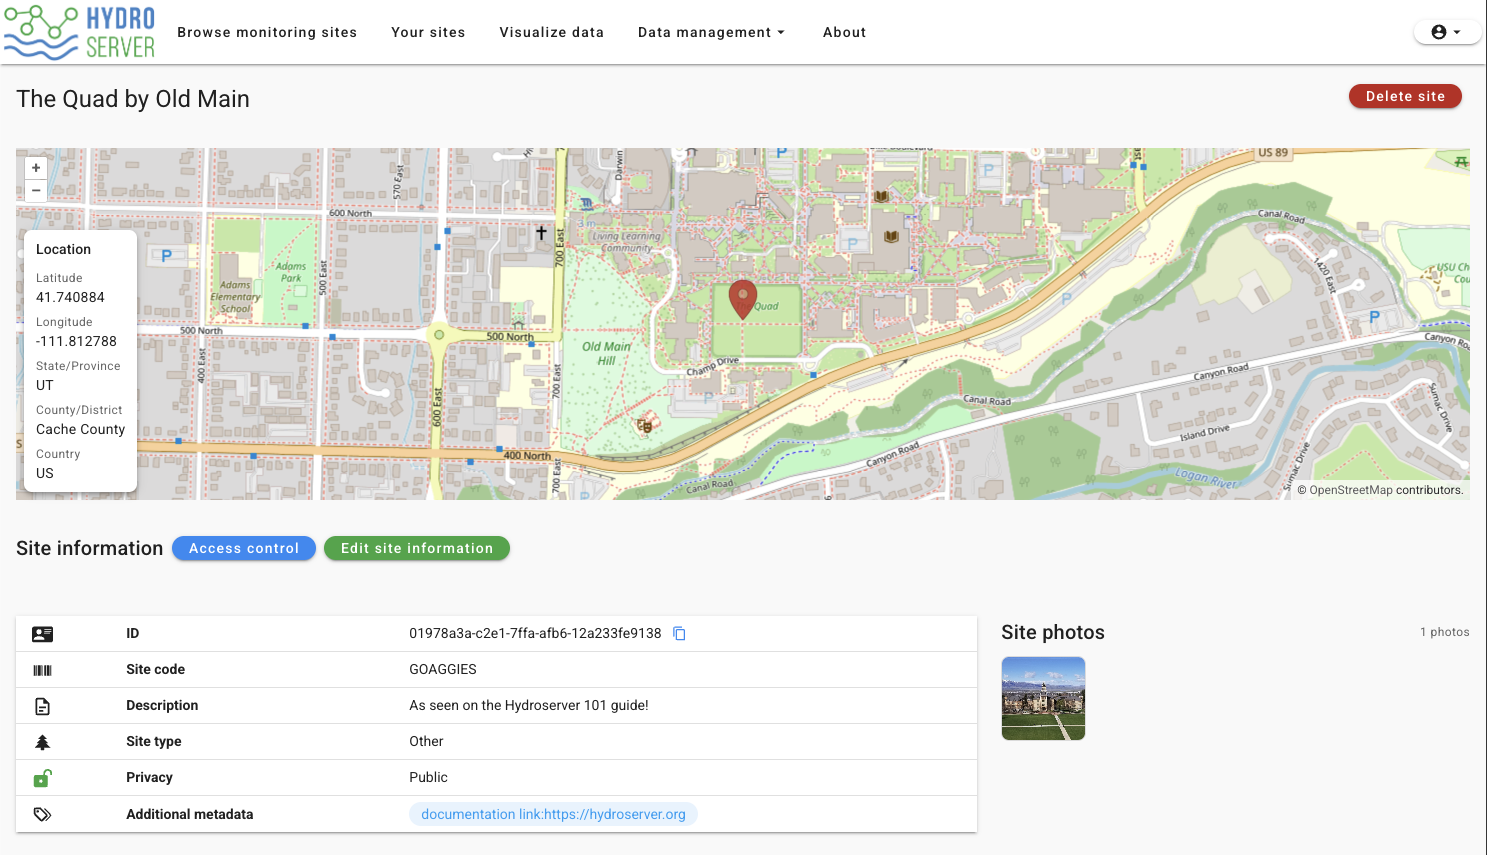
Task: Open Browse monitoring sites page
Action: [267, 32]
